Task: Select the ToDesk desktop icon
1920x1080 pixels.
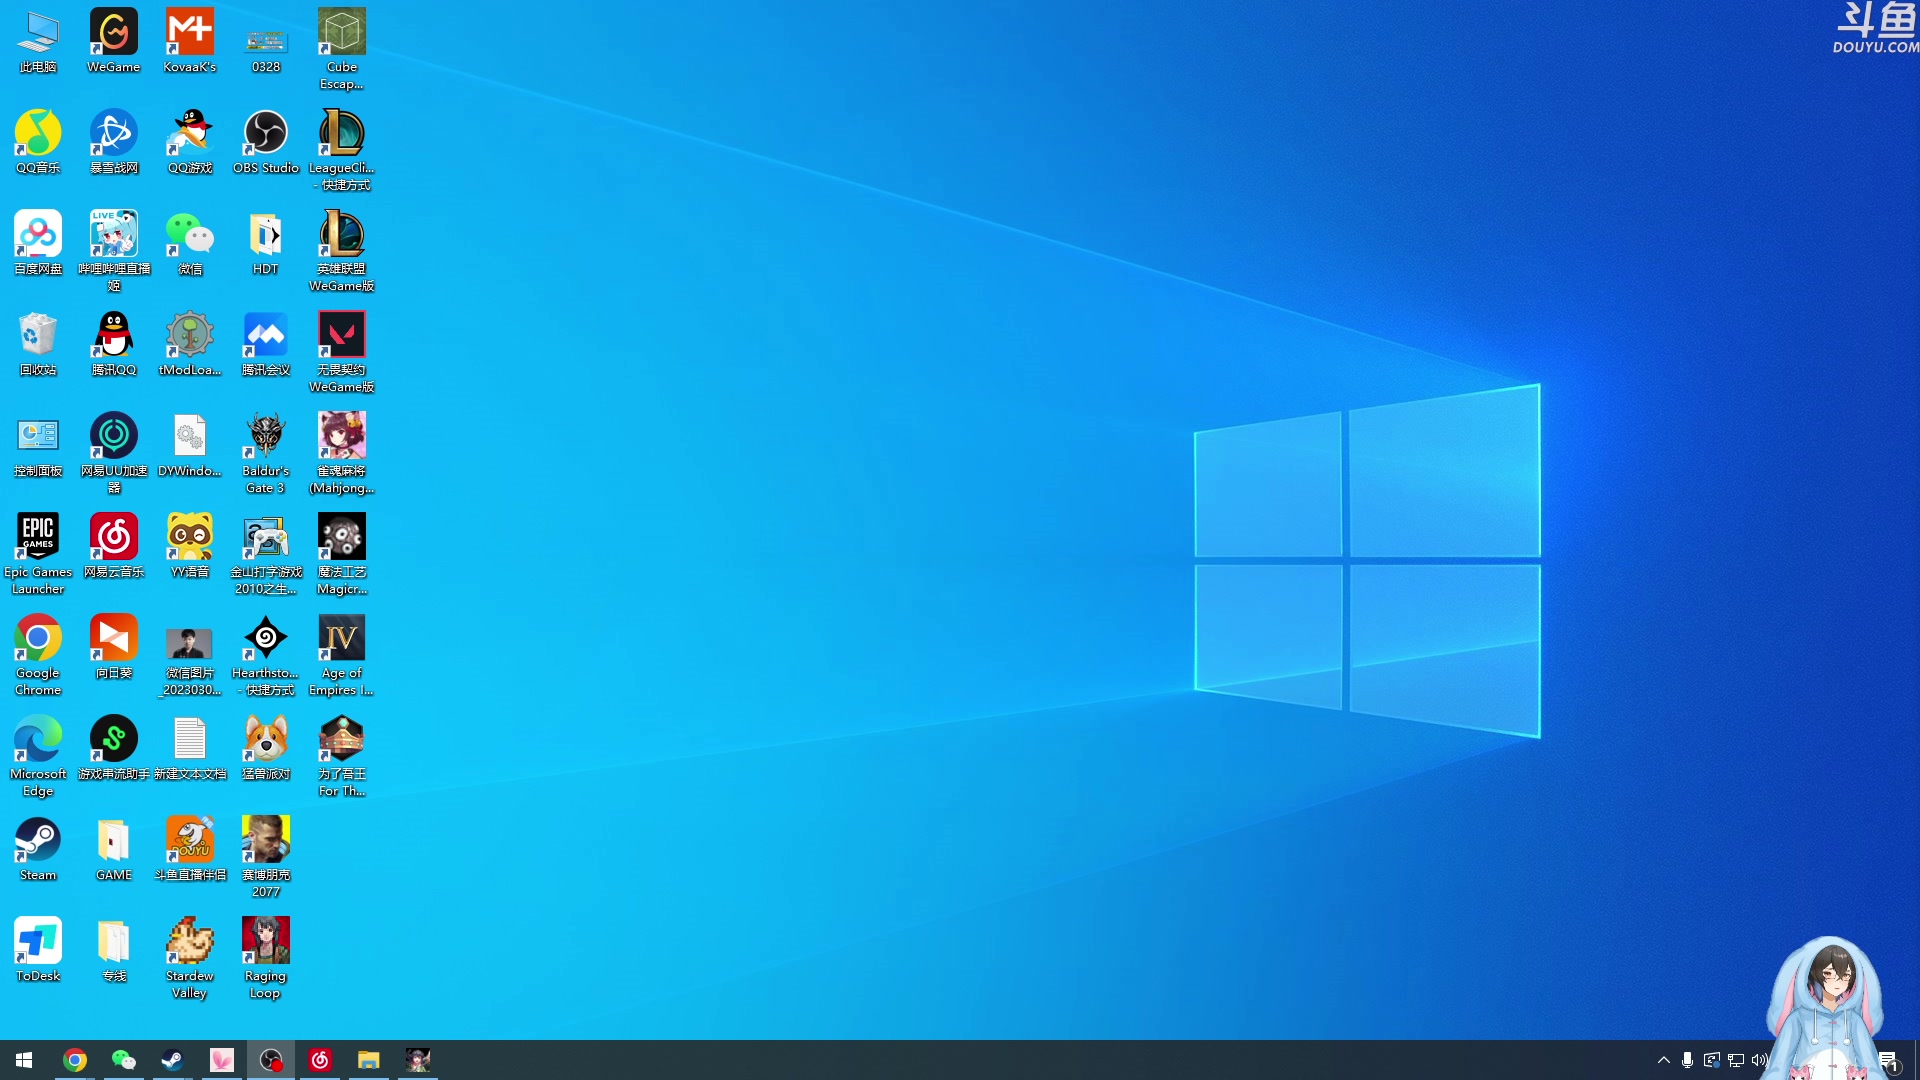Action: 38,950
